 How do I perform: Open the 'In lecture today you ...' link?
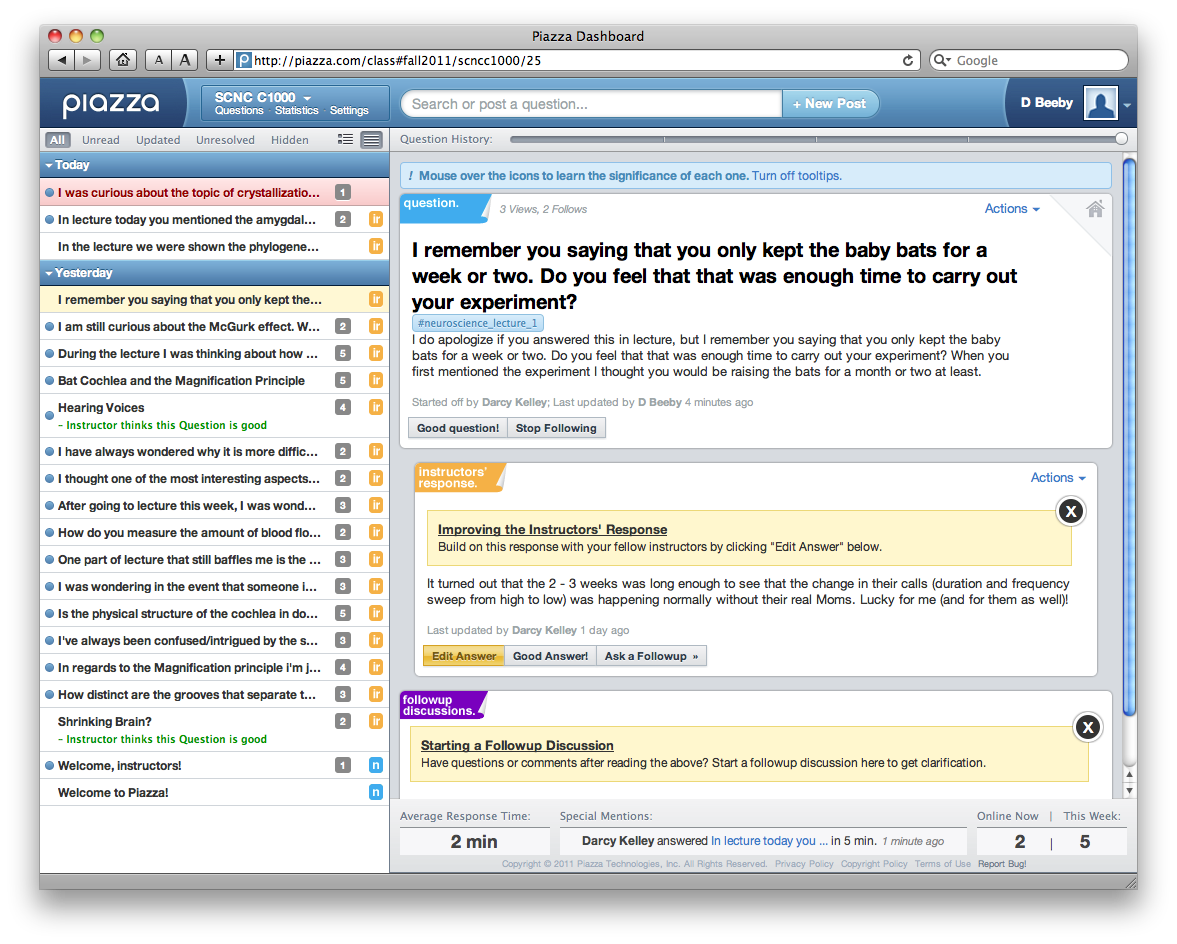pos(769,840)
